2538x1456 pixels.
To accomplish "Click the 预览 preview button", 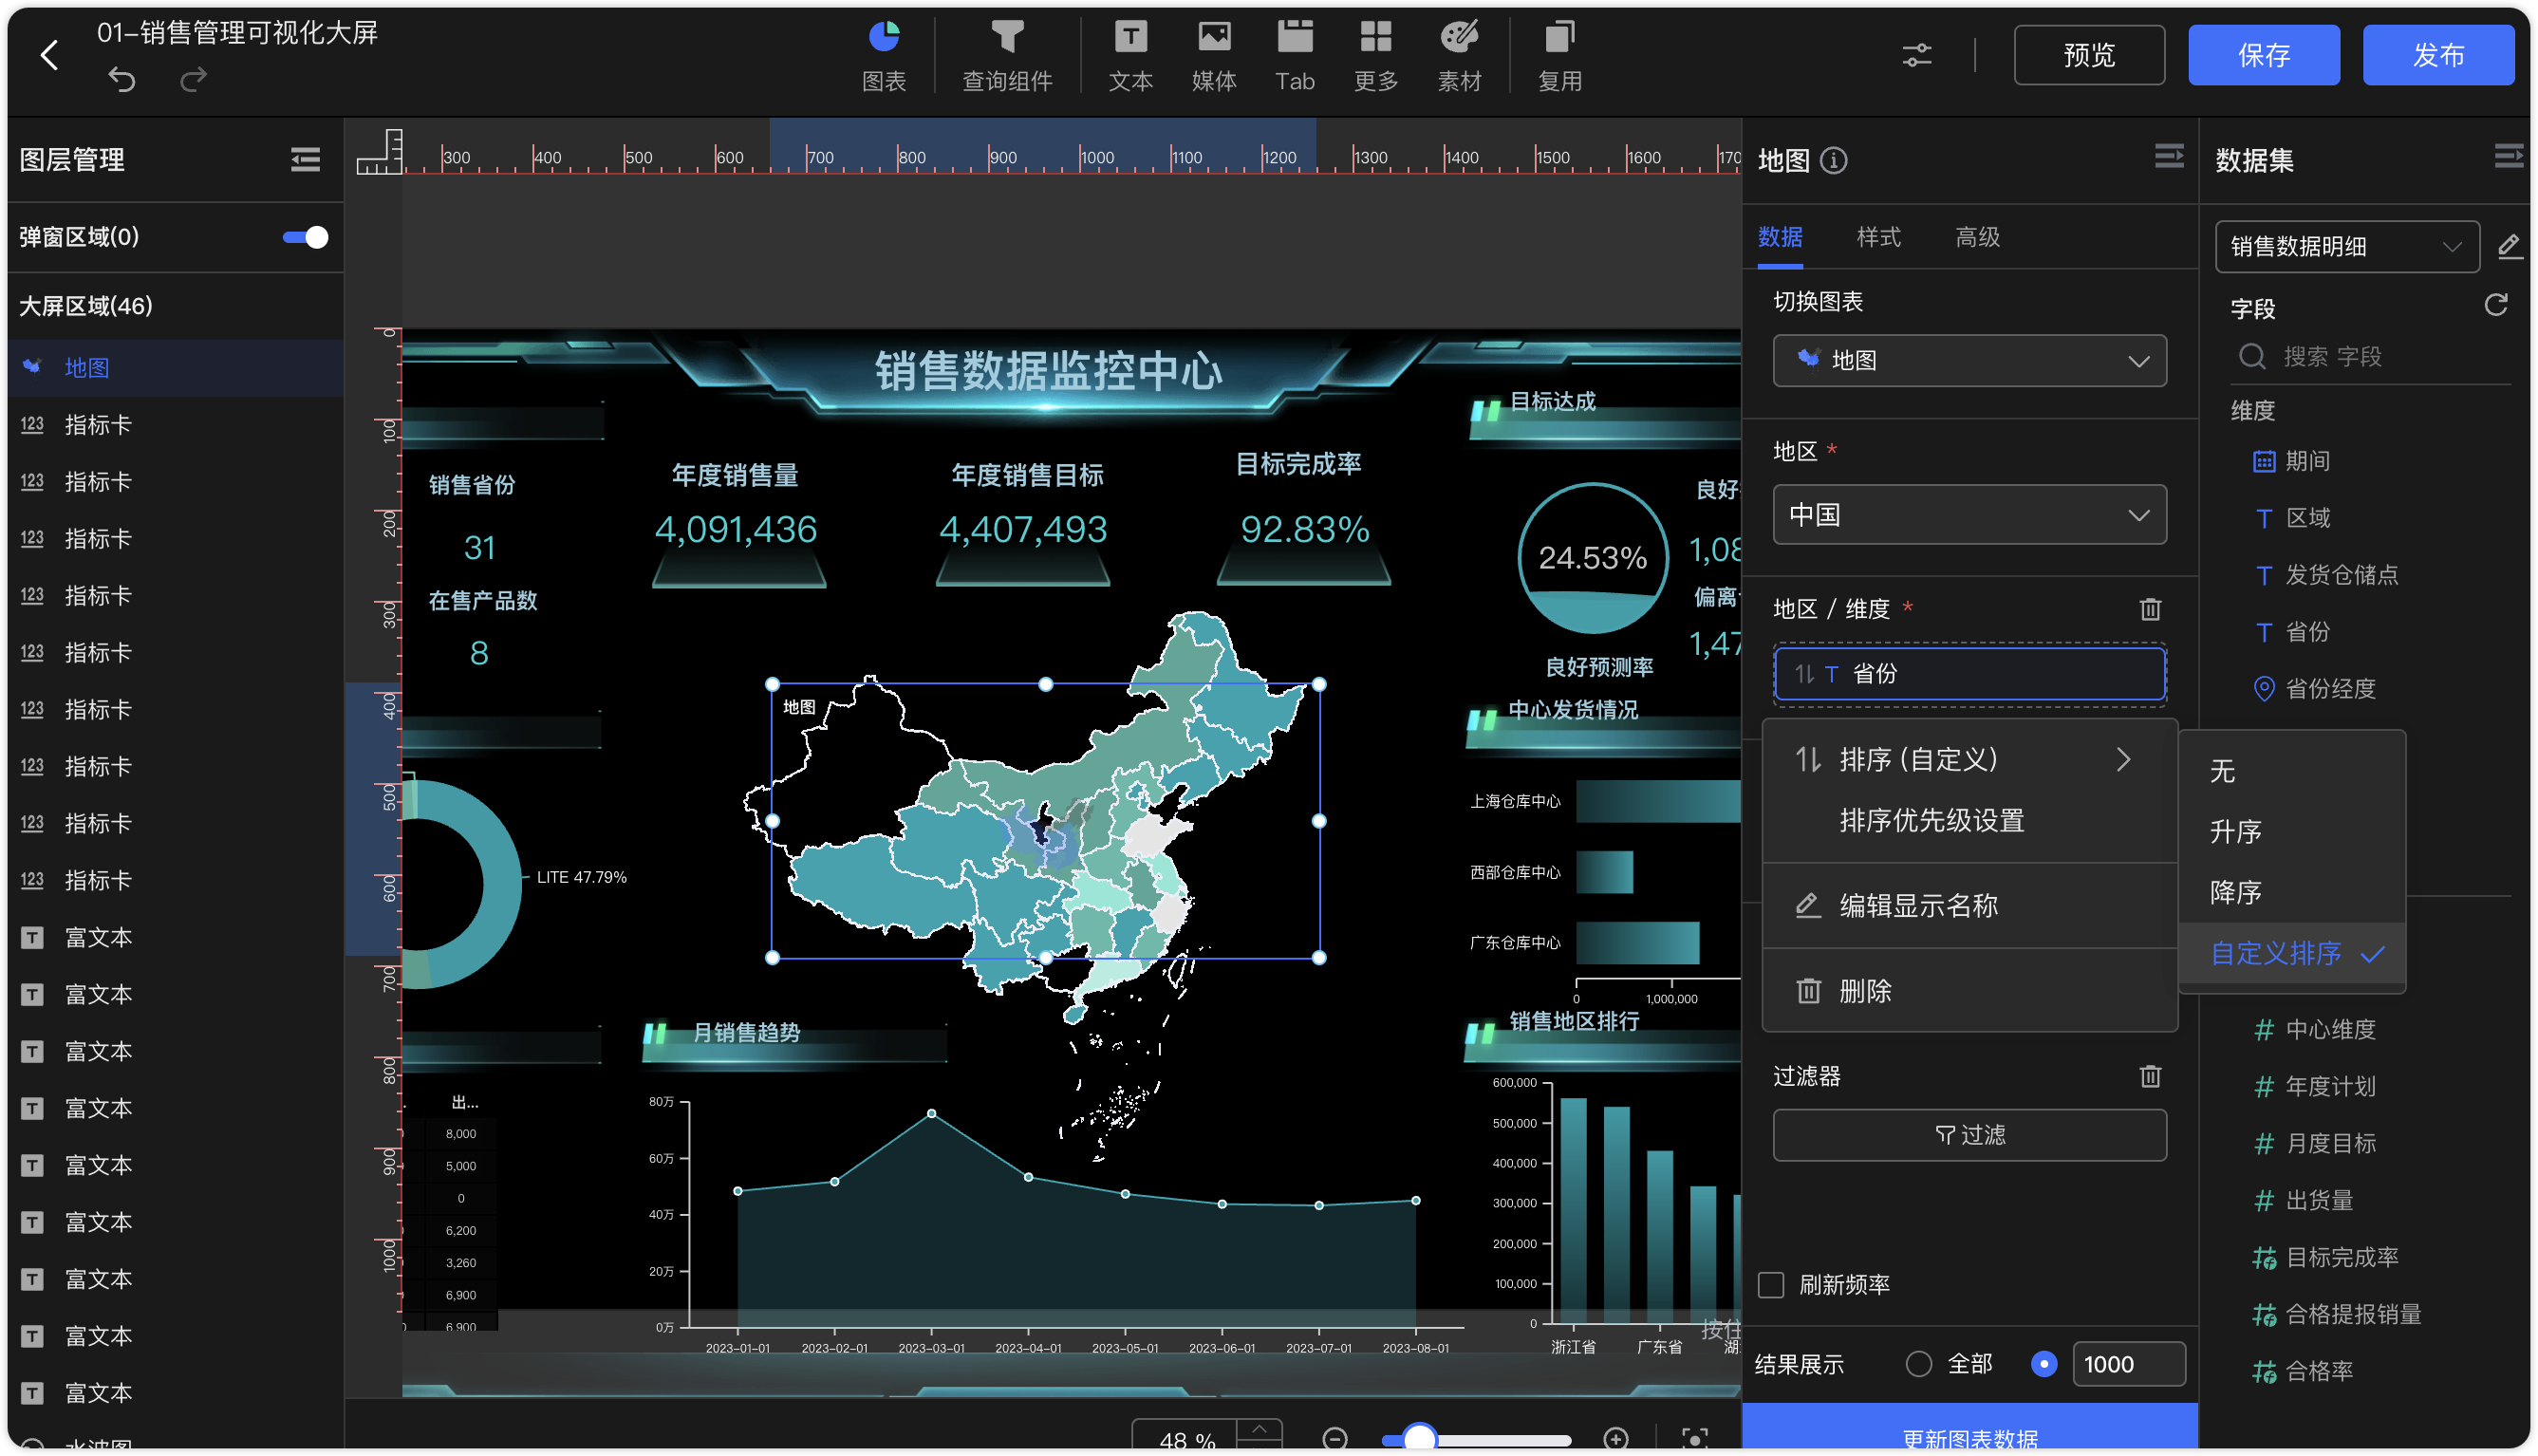I will click(x=2088, y=55).
